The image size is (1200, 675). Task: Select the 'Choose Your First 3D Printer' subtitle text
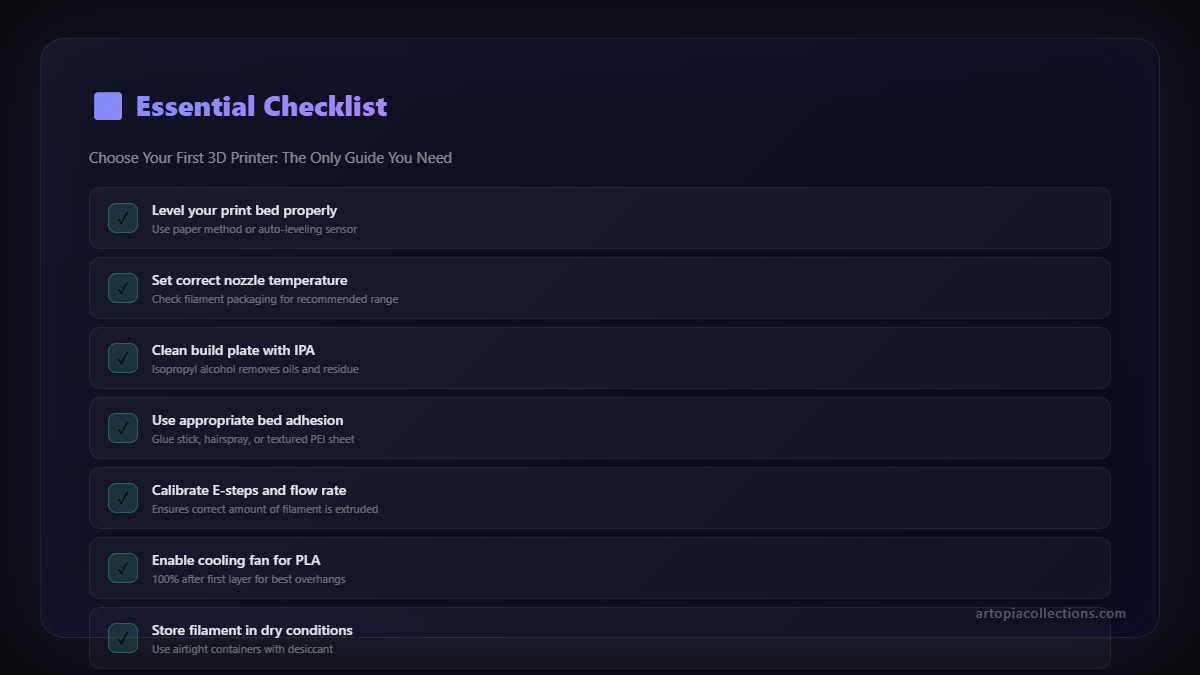(x=270, y=158)
